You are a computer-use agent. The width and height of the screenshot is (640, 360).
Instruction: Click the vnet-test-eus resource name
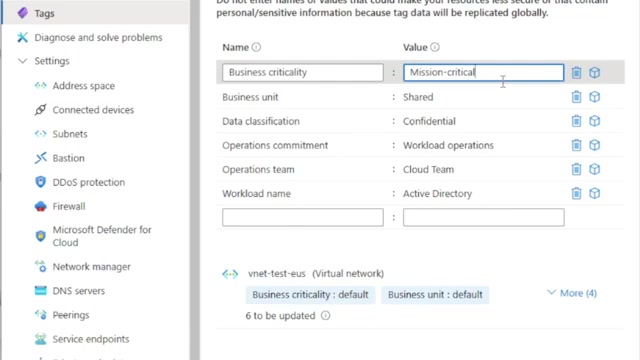(277, 274)
